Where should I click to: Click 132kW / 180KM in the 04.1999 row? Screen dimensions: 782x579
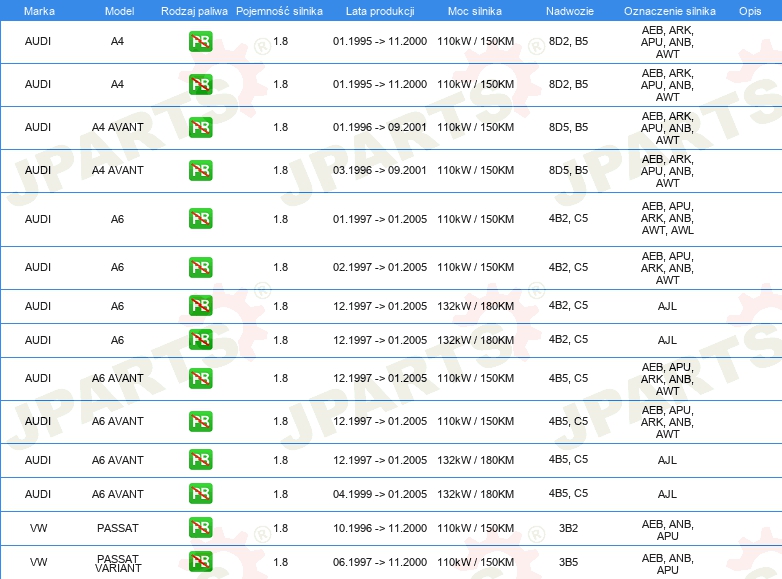point(475,494)
